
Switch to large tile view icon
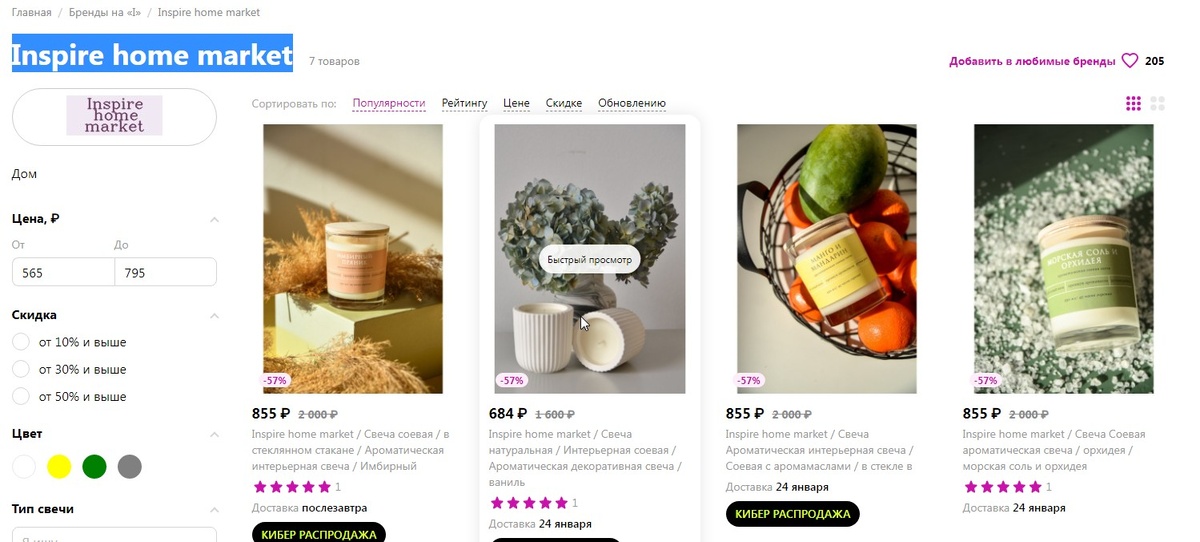click(1158, 103)
